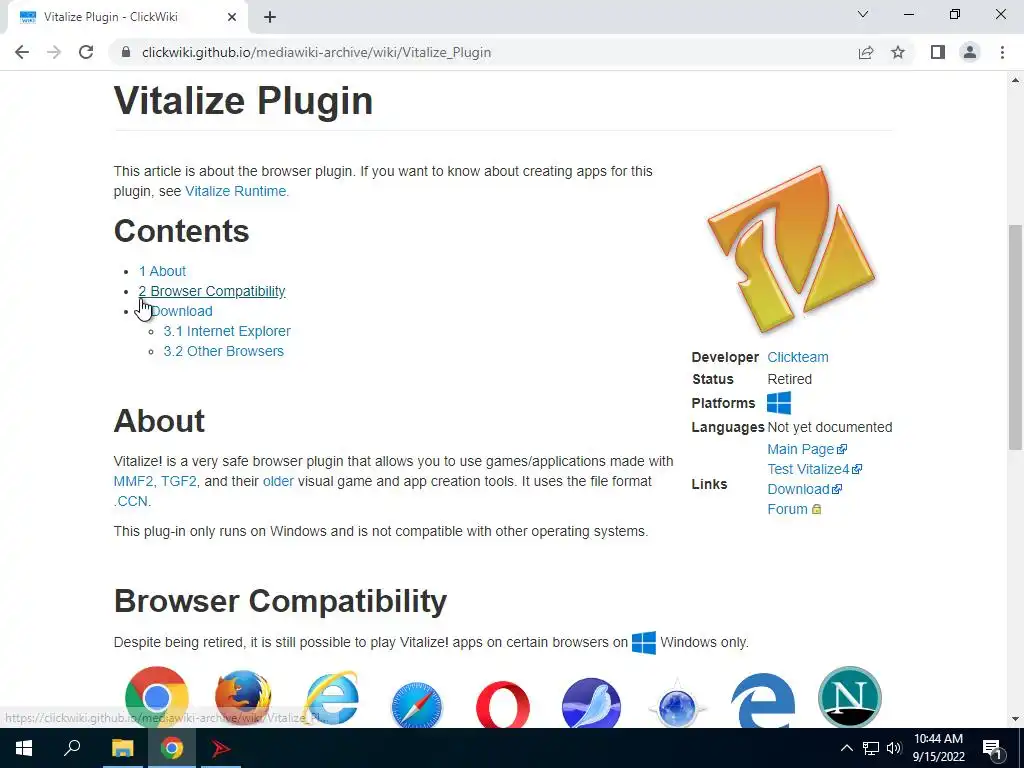1024x768 pixels.
Task: Select the Vitalize Plugin - ClickWiki tab
Action: pyautogui.click(x=129, y=17)
